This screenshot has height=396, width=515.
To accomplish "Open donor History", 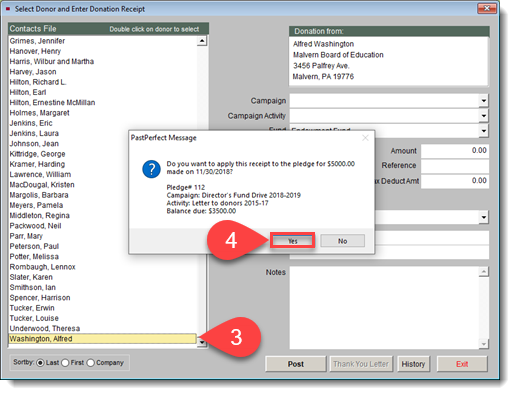I will [413, 364].
